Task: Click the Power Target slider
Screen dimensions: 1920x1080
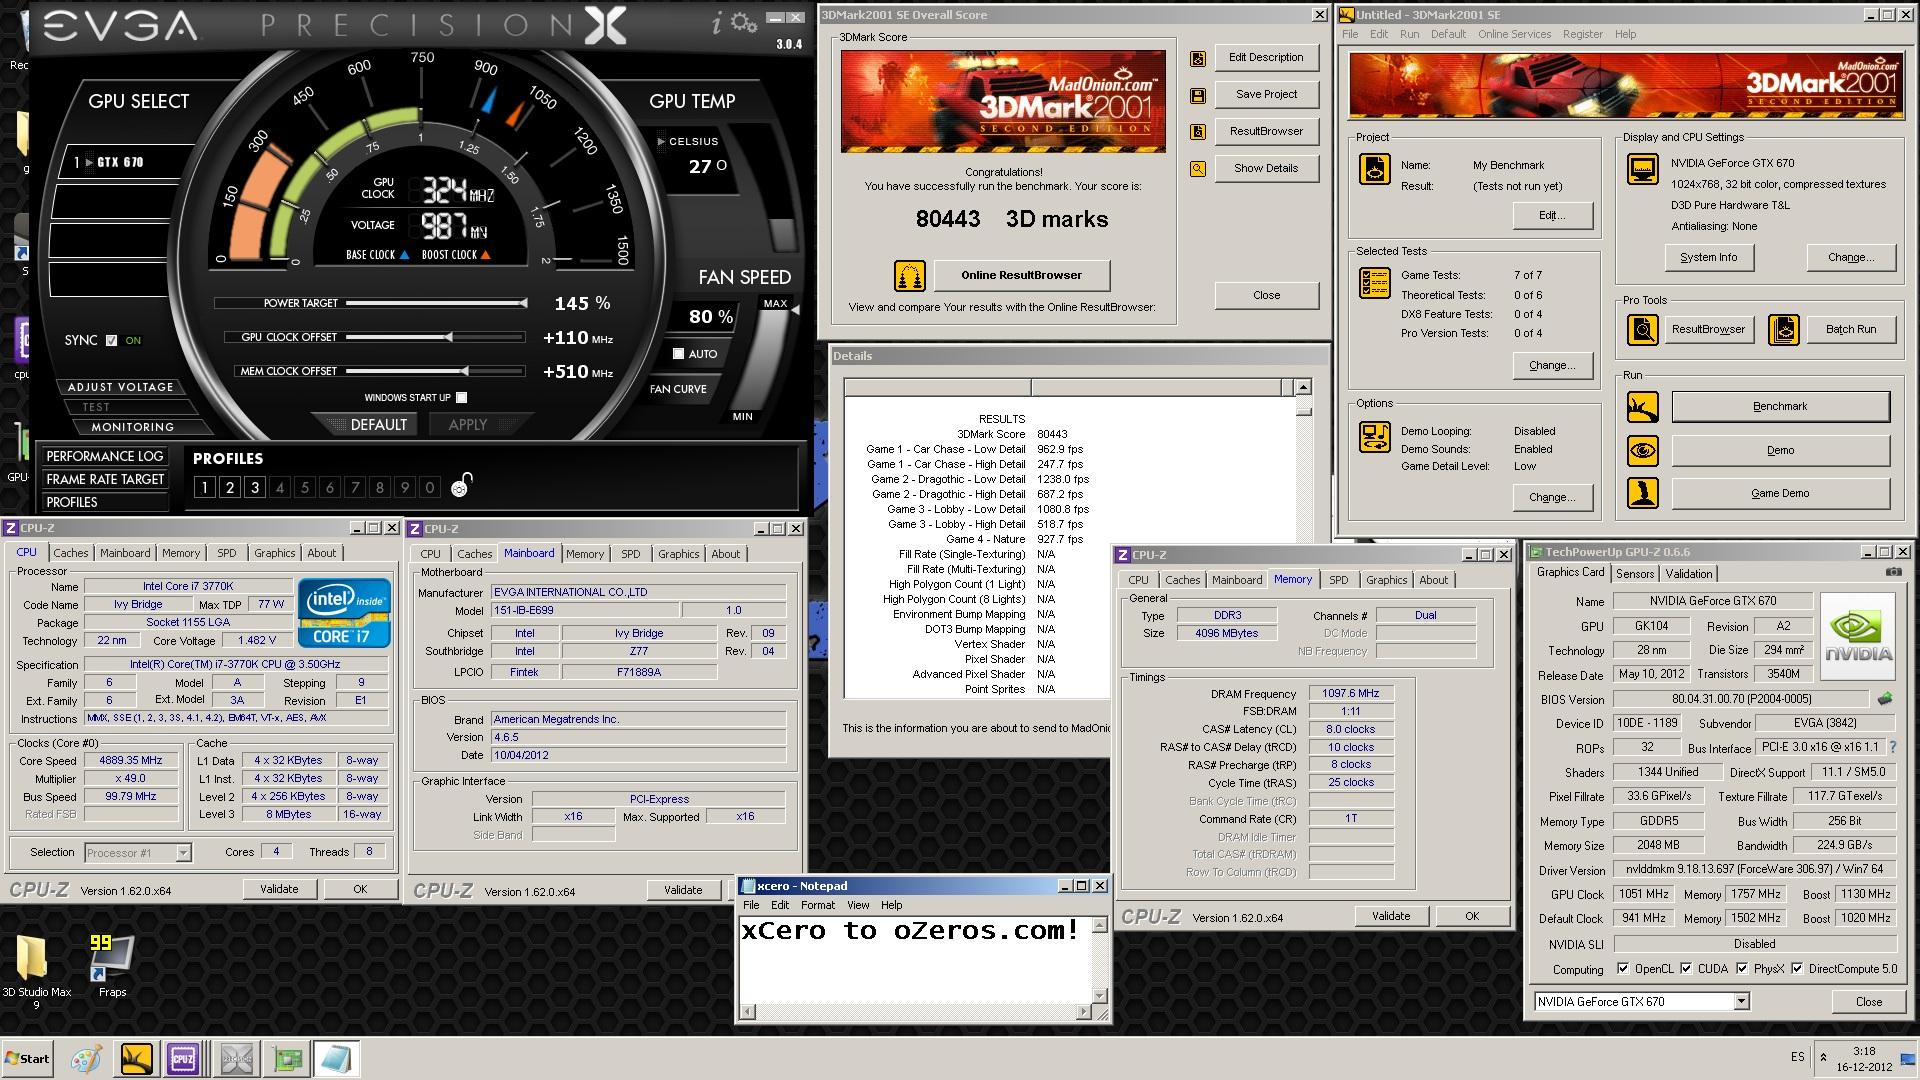Action: [x=435, y=303]
